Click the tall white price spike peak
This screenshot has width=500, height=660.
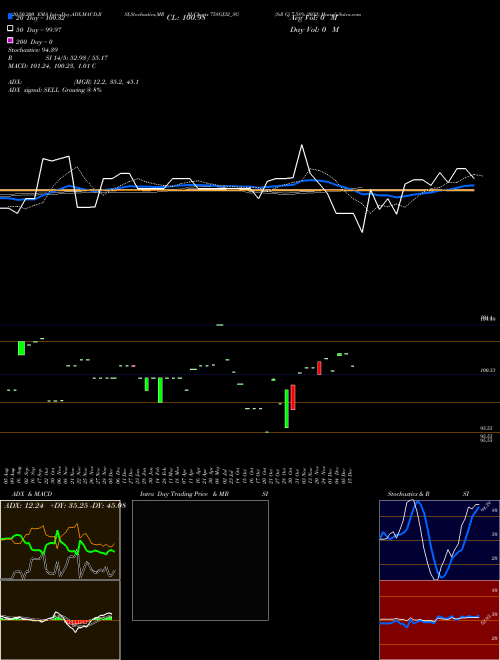(302, 146)
